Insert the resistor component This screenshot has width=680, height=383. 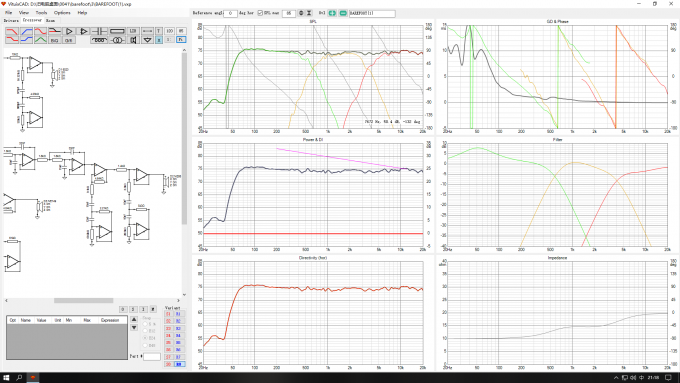pyautogui.click(x=117, y=31)
